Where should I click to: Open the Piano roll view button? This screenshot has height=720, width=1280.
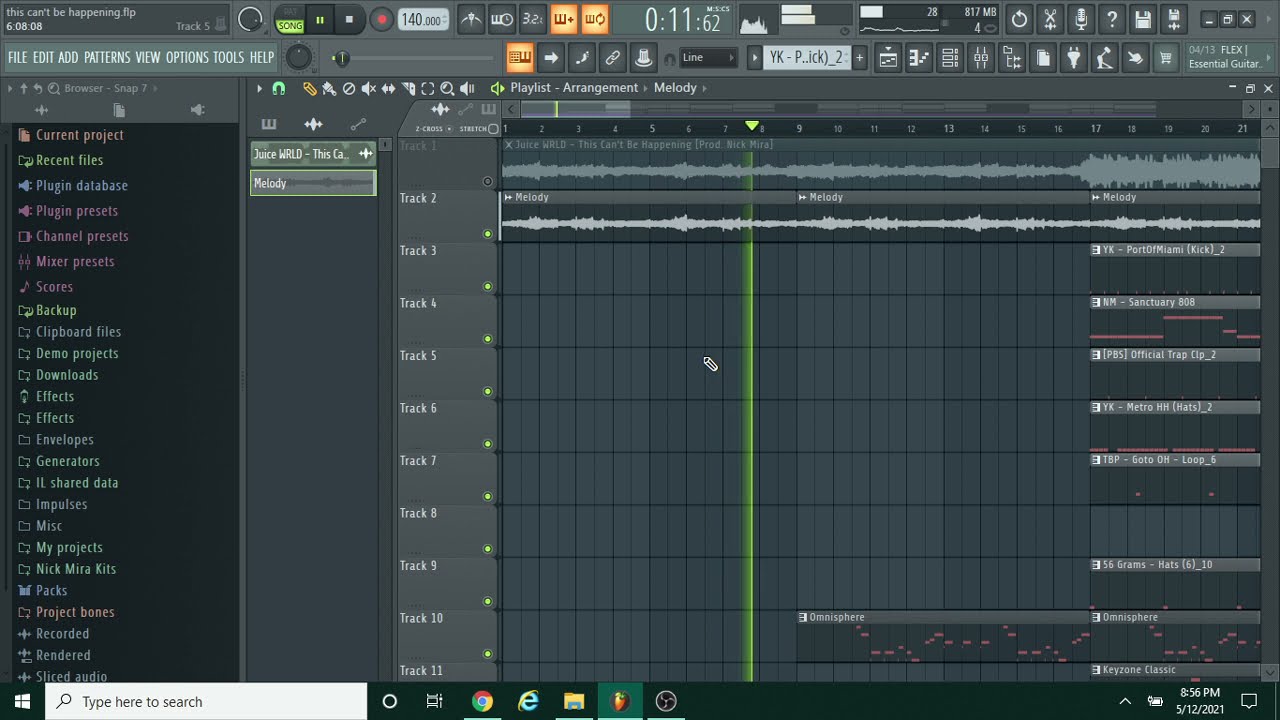coord(919,58)
